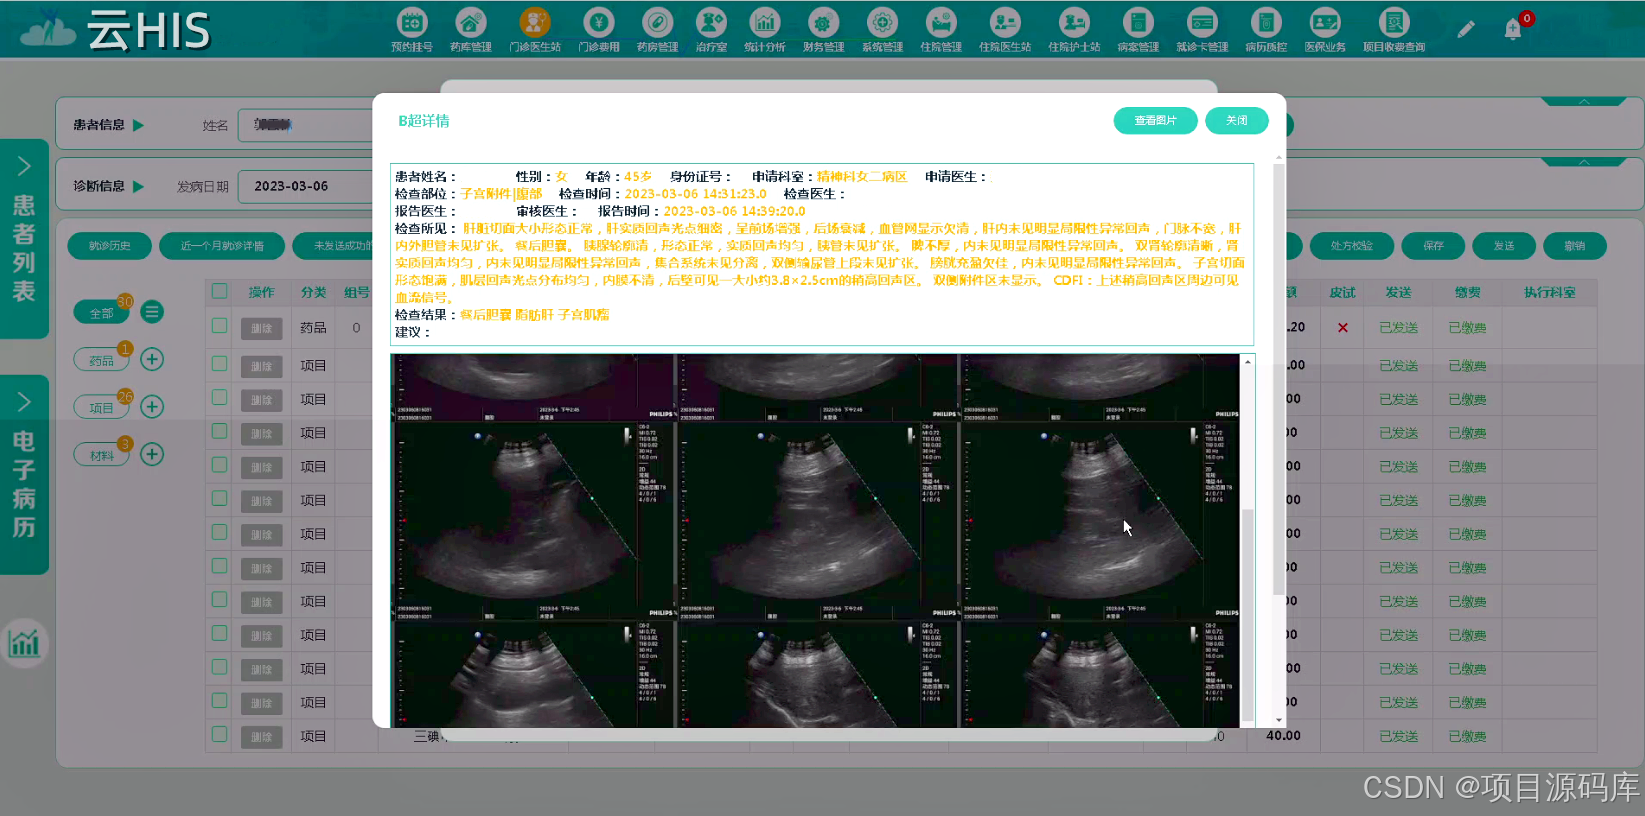Click the pencil edit icon in header
Screen dimensions: 1645x816
point(1466,30)
